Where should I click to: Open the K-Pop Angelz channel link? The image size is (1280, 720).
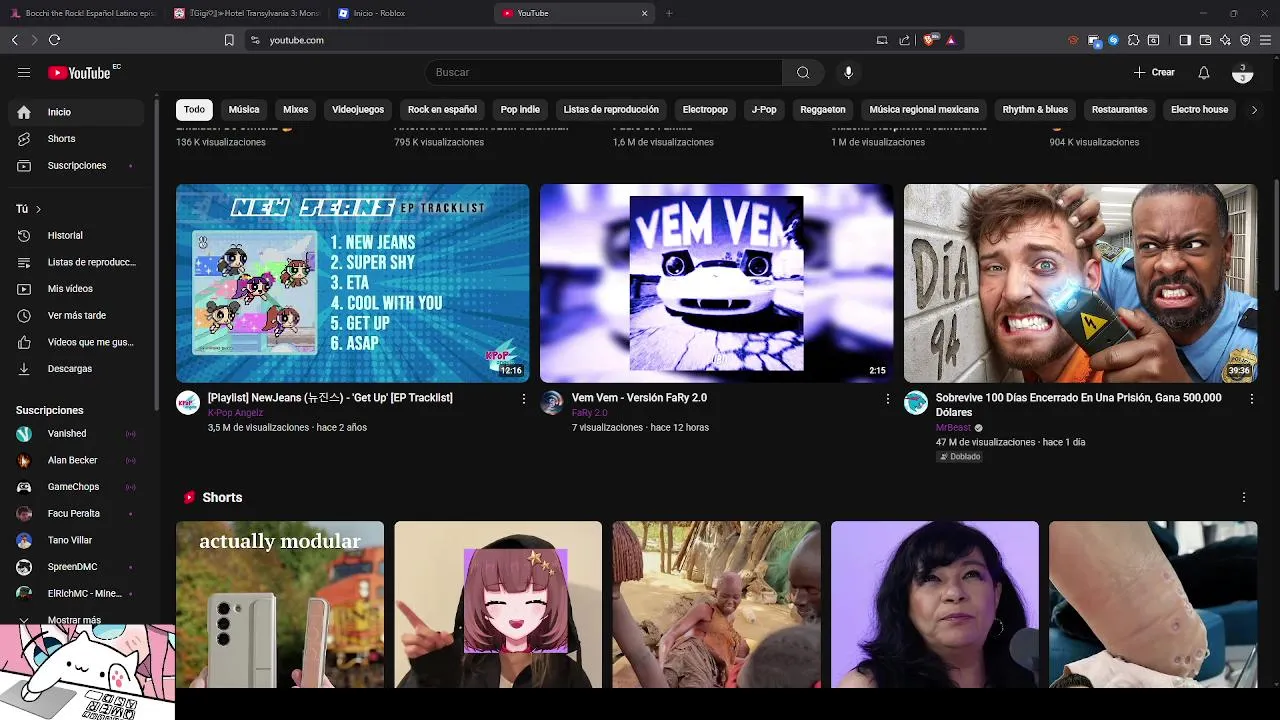(235, 413)
